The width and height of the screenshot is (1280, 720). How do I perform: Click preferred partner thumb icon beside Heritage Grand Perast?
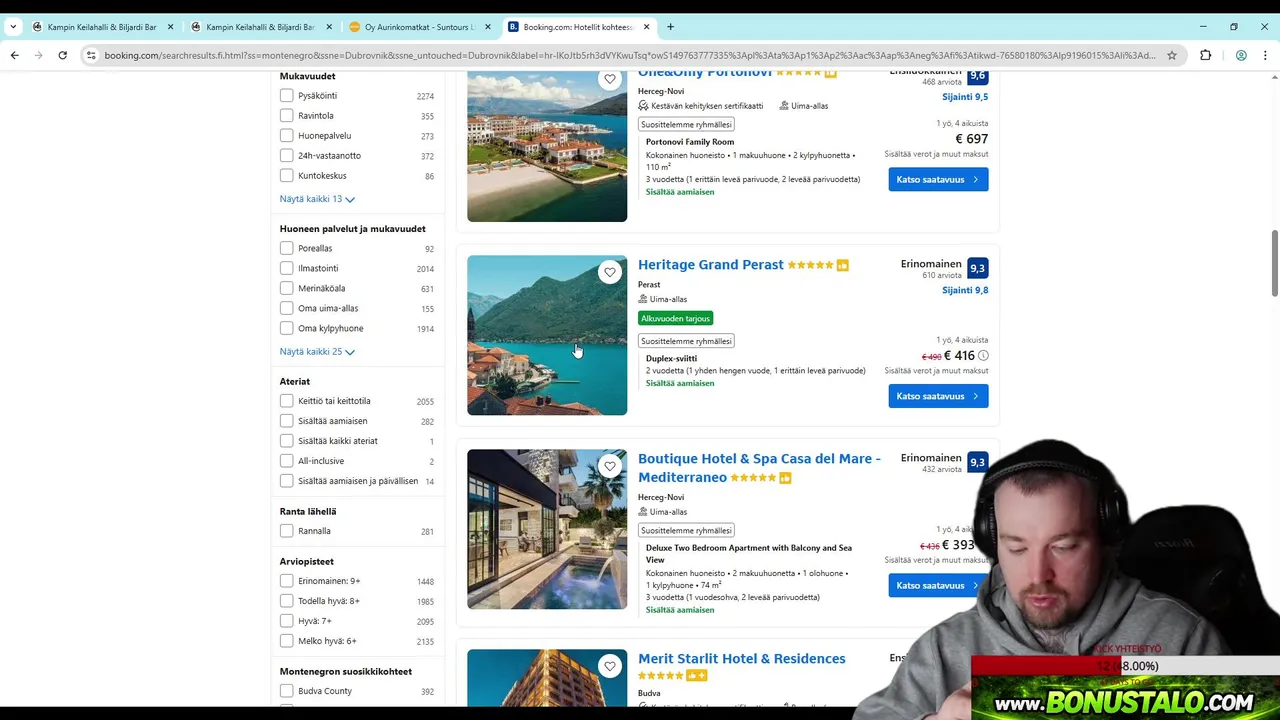pyautogui.click(x=842, y=265)
